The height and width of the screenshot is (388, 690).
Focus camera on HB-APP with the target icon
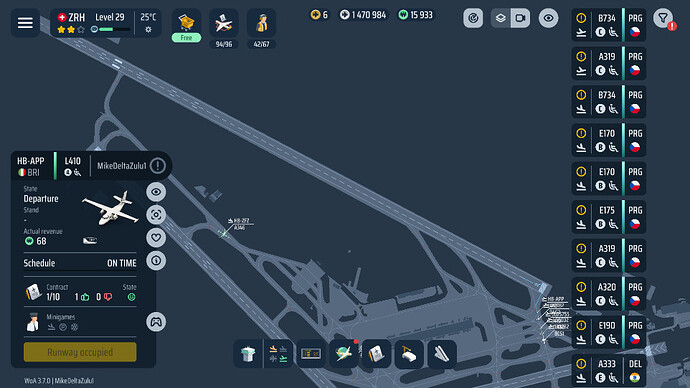pyautogui.click(x=156, y=215)
